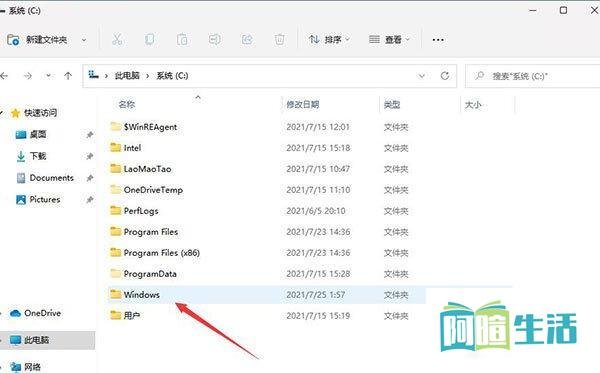Click the New Folder (新建文件夹) button
This screenshot has width=600, height=373.
tap(37, 39)
